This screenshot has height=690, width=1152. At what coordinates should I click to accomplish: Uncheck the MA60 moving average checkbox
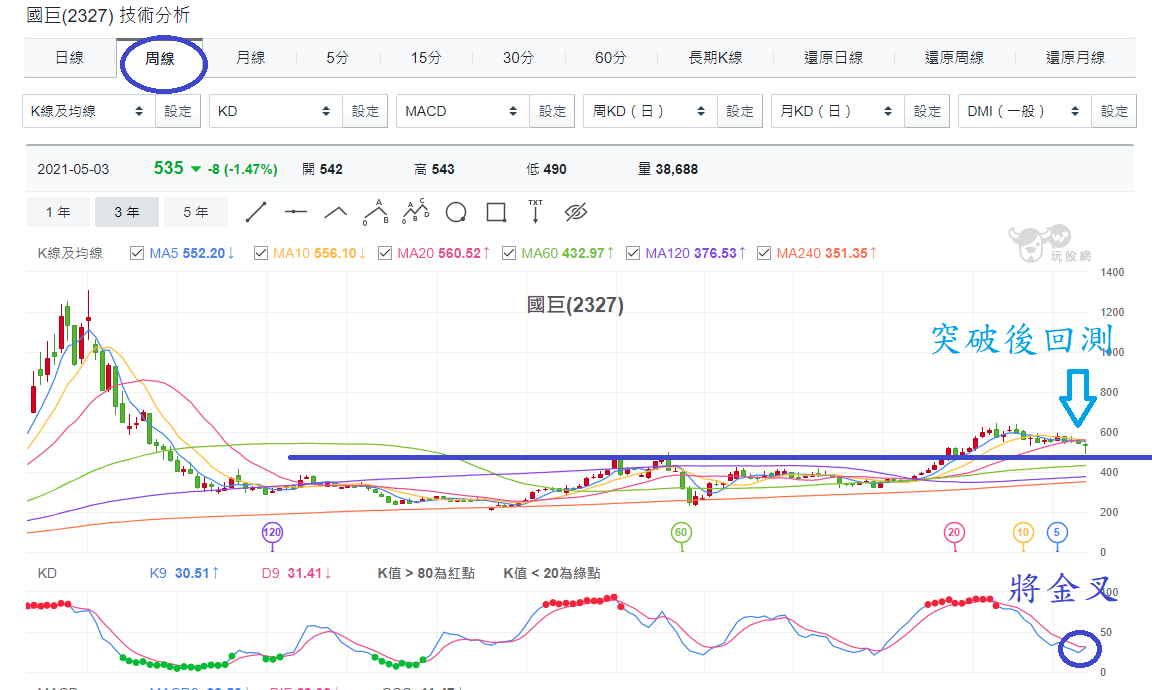(x=509, y=254)
